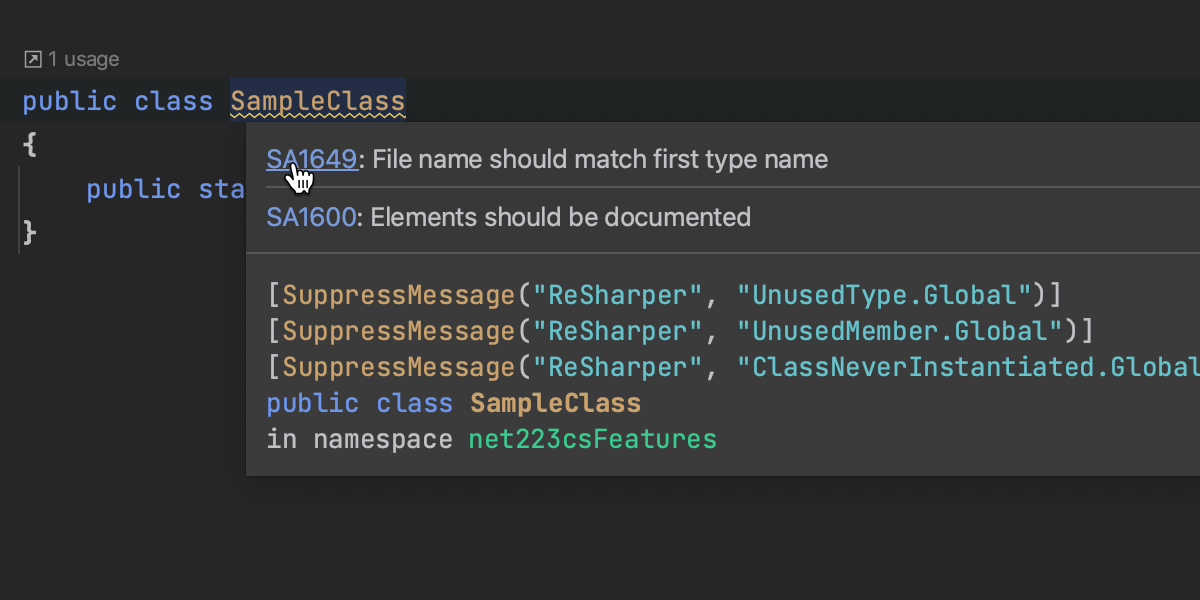The image size is (1200, 600).
Task: Click the first SuppressMessage attribute name
Action: click(x=399, y=295)
